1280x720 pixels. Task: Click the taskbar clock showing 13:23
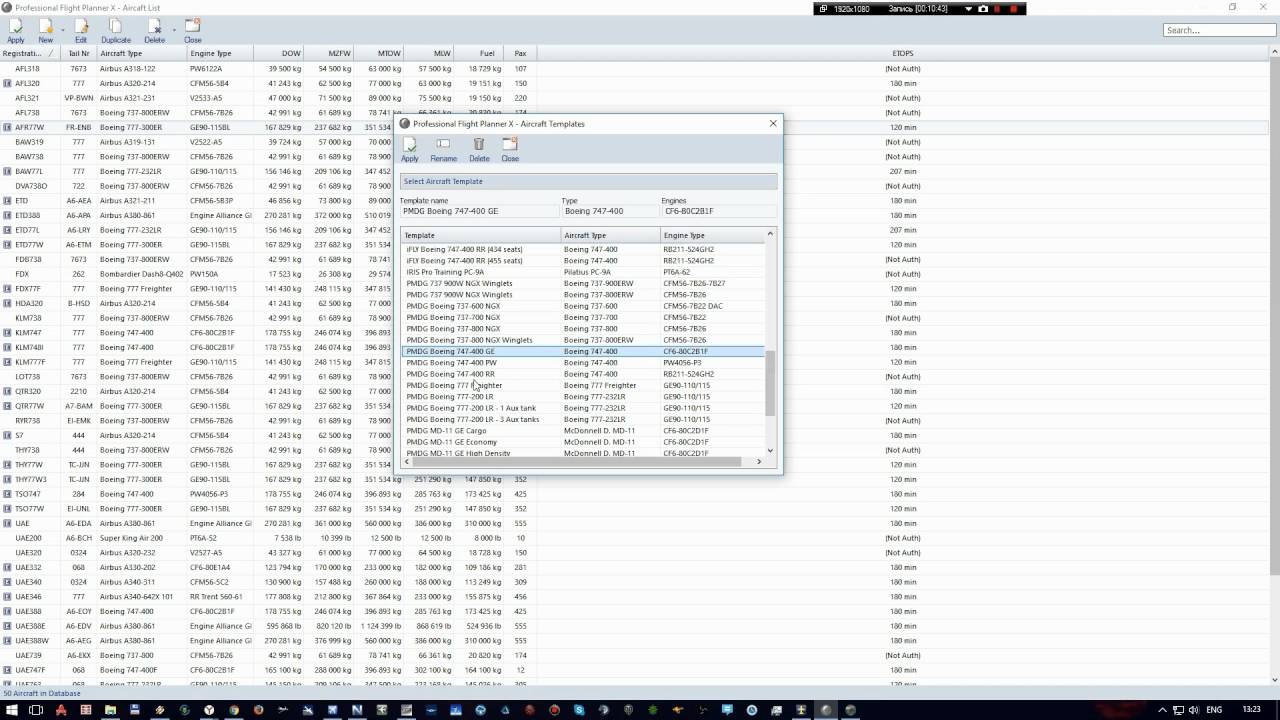pyautogui.click(x=1251, y=710)
